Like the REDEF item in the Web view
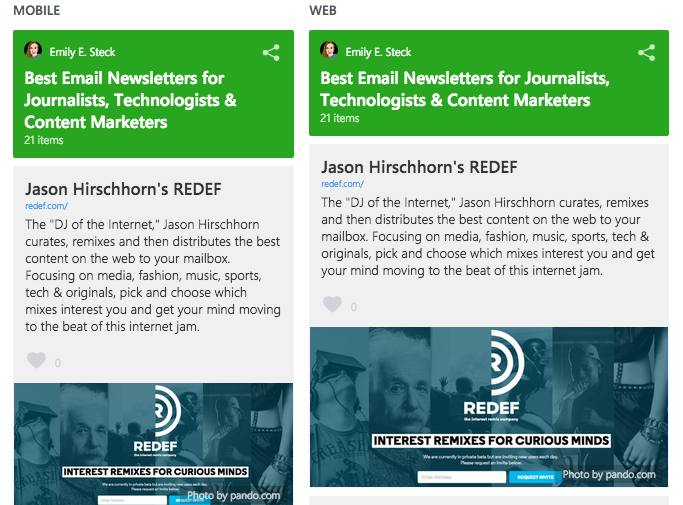The height and width of the screenshot is (505, 683). (332, 304)
